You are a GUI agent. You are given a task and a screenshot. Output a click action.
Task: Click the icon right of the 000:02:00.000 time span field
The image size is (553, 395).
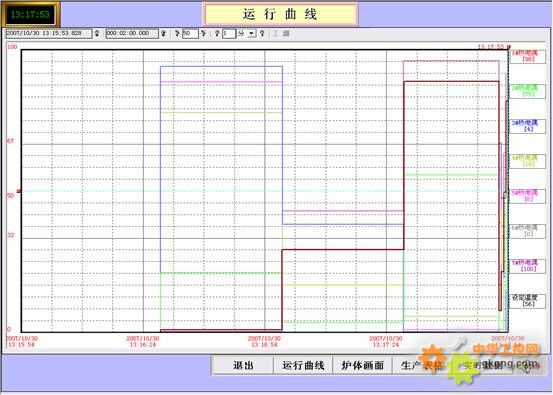(x=164, y=34)
